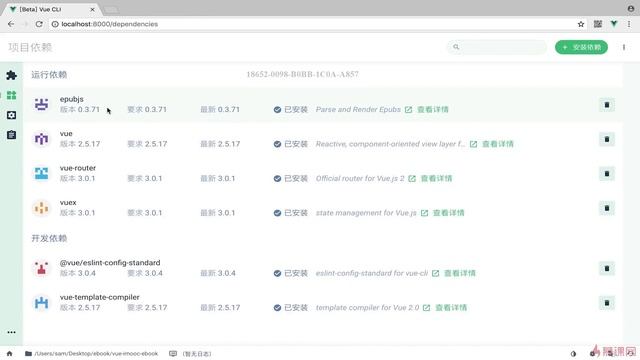Open the QR code extension icon

[x=598, y=24]
